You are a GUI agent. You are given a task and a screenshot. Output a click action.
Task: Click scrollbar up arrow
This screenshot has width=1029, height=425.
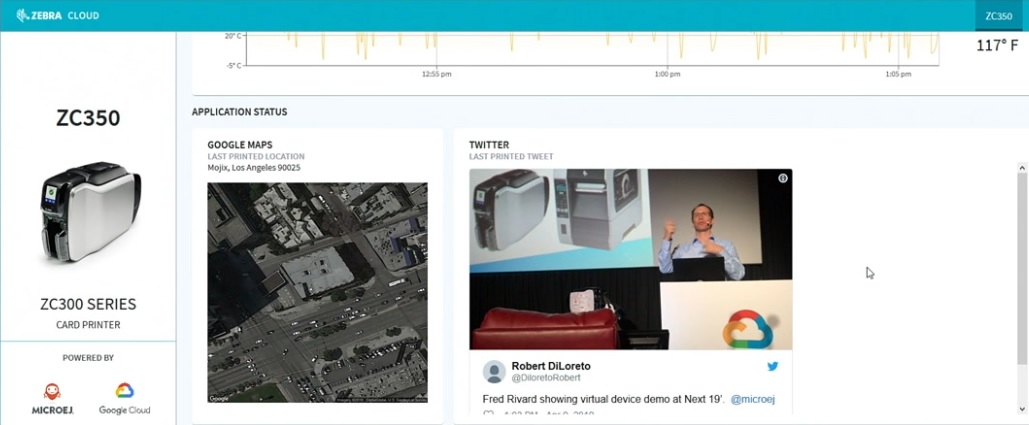(1022, 168)
